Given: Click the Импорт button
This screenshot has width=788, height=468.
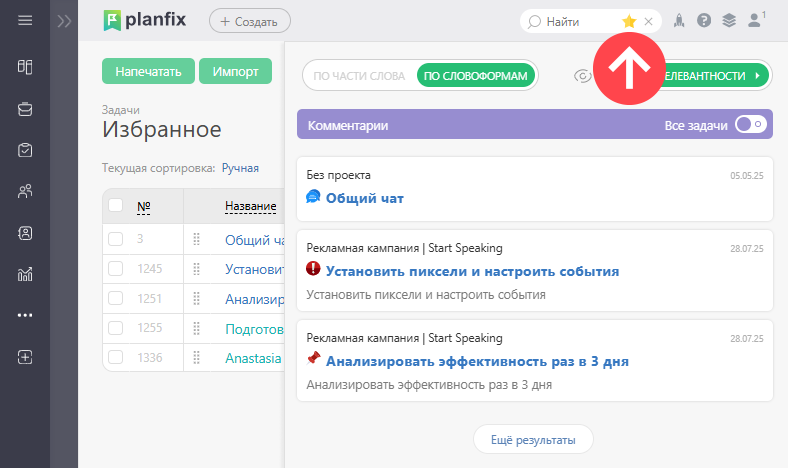Looking at the screenshot, I should point(235,71).
